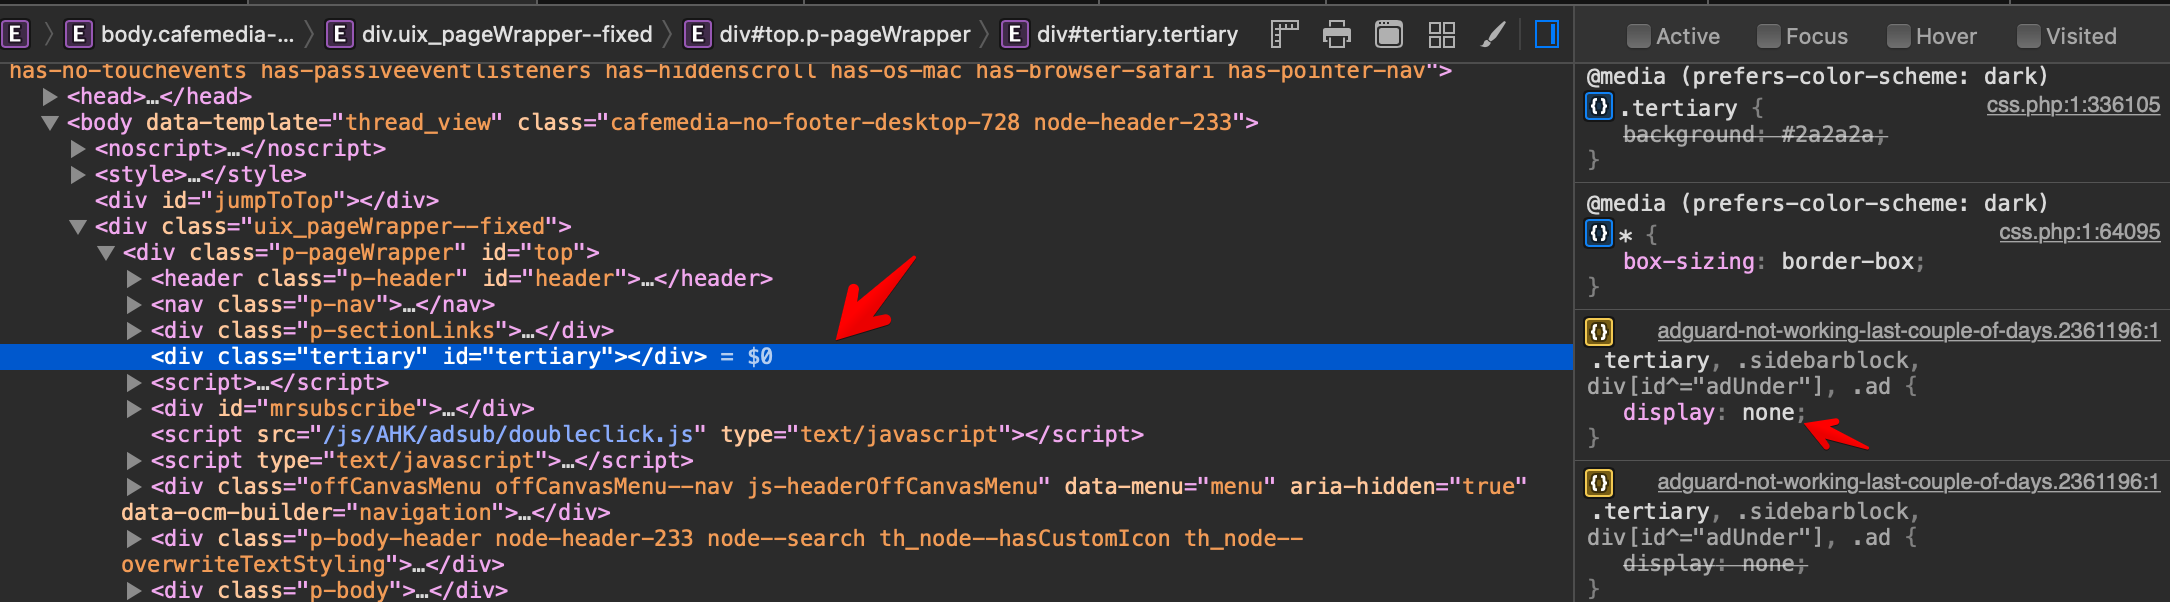Enable the Visited pseudo-class checkbox
Viewport: 2170px width, 602px height.
[2029, 36]
